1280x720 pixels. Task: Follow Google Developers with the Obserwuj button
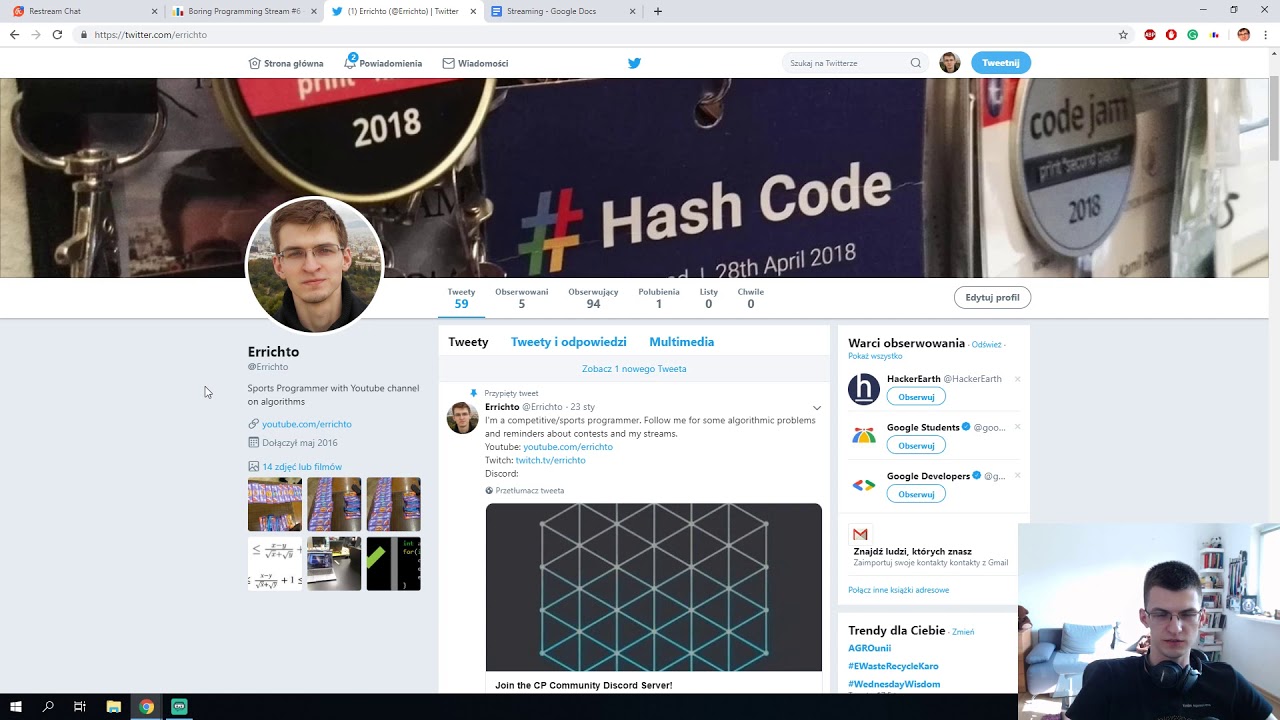(916, 494)
